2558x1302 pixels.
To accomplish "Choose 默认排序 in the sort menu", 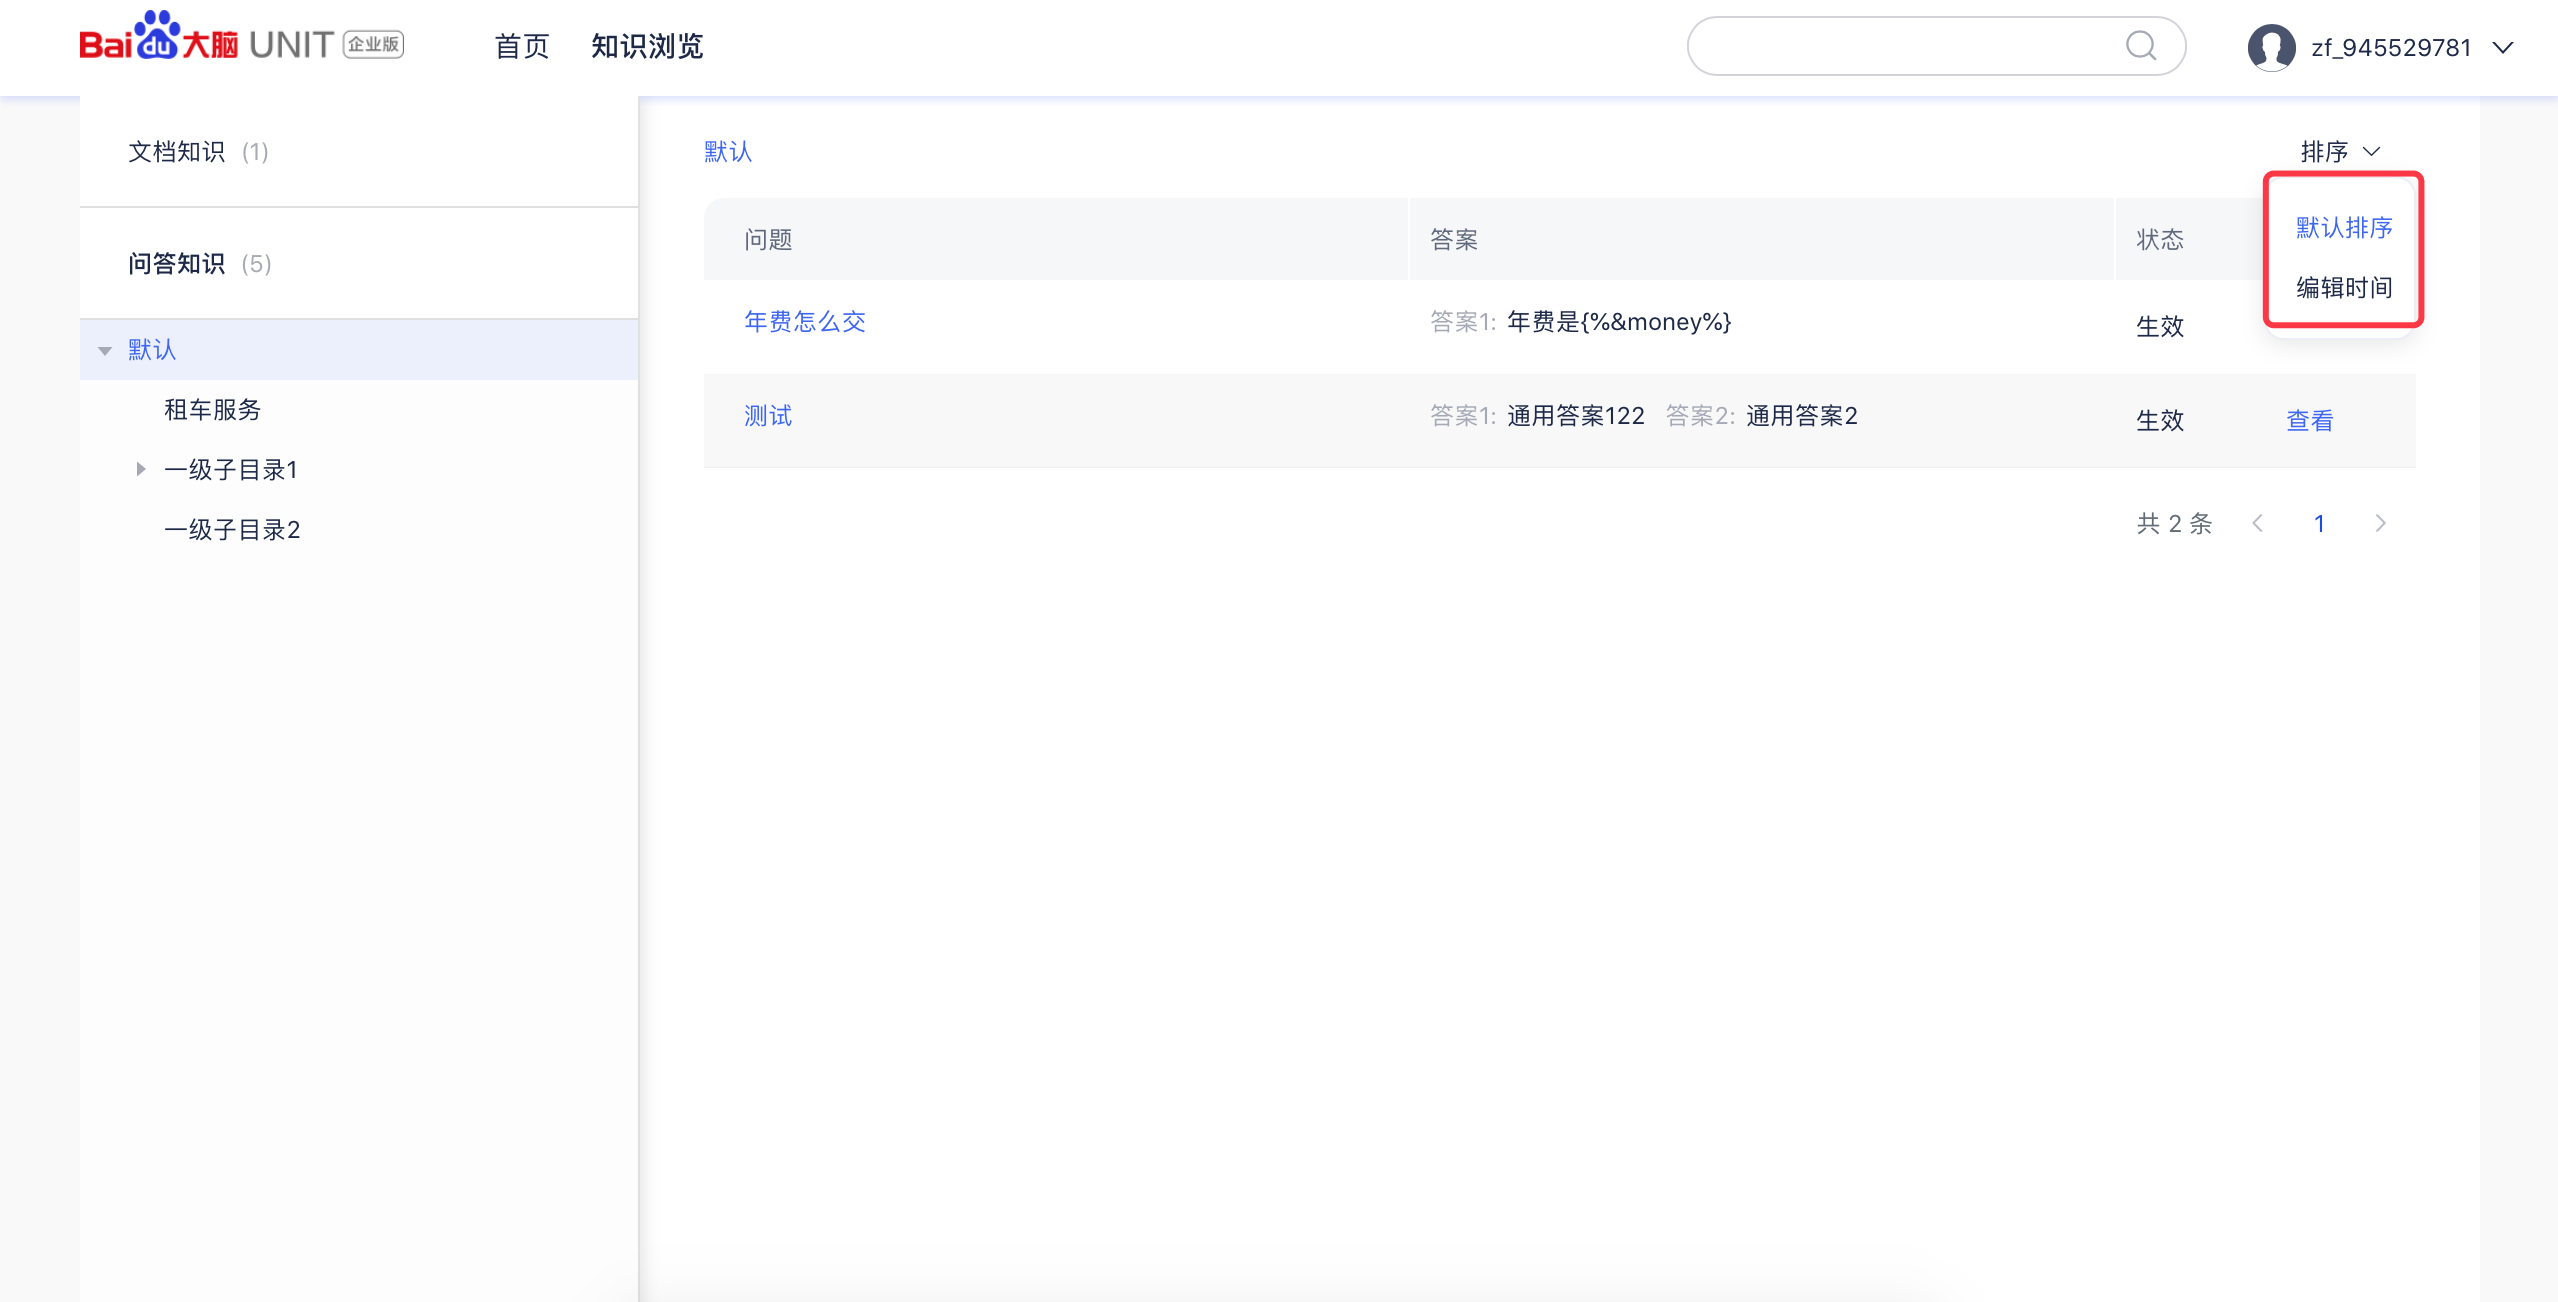I will click(2344, 228).
